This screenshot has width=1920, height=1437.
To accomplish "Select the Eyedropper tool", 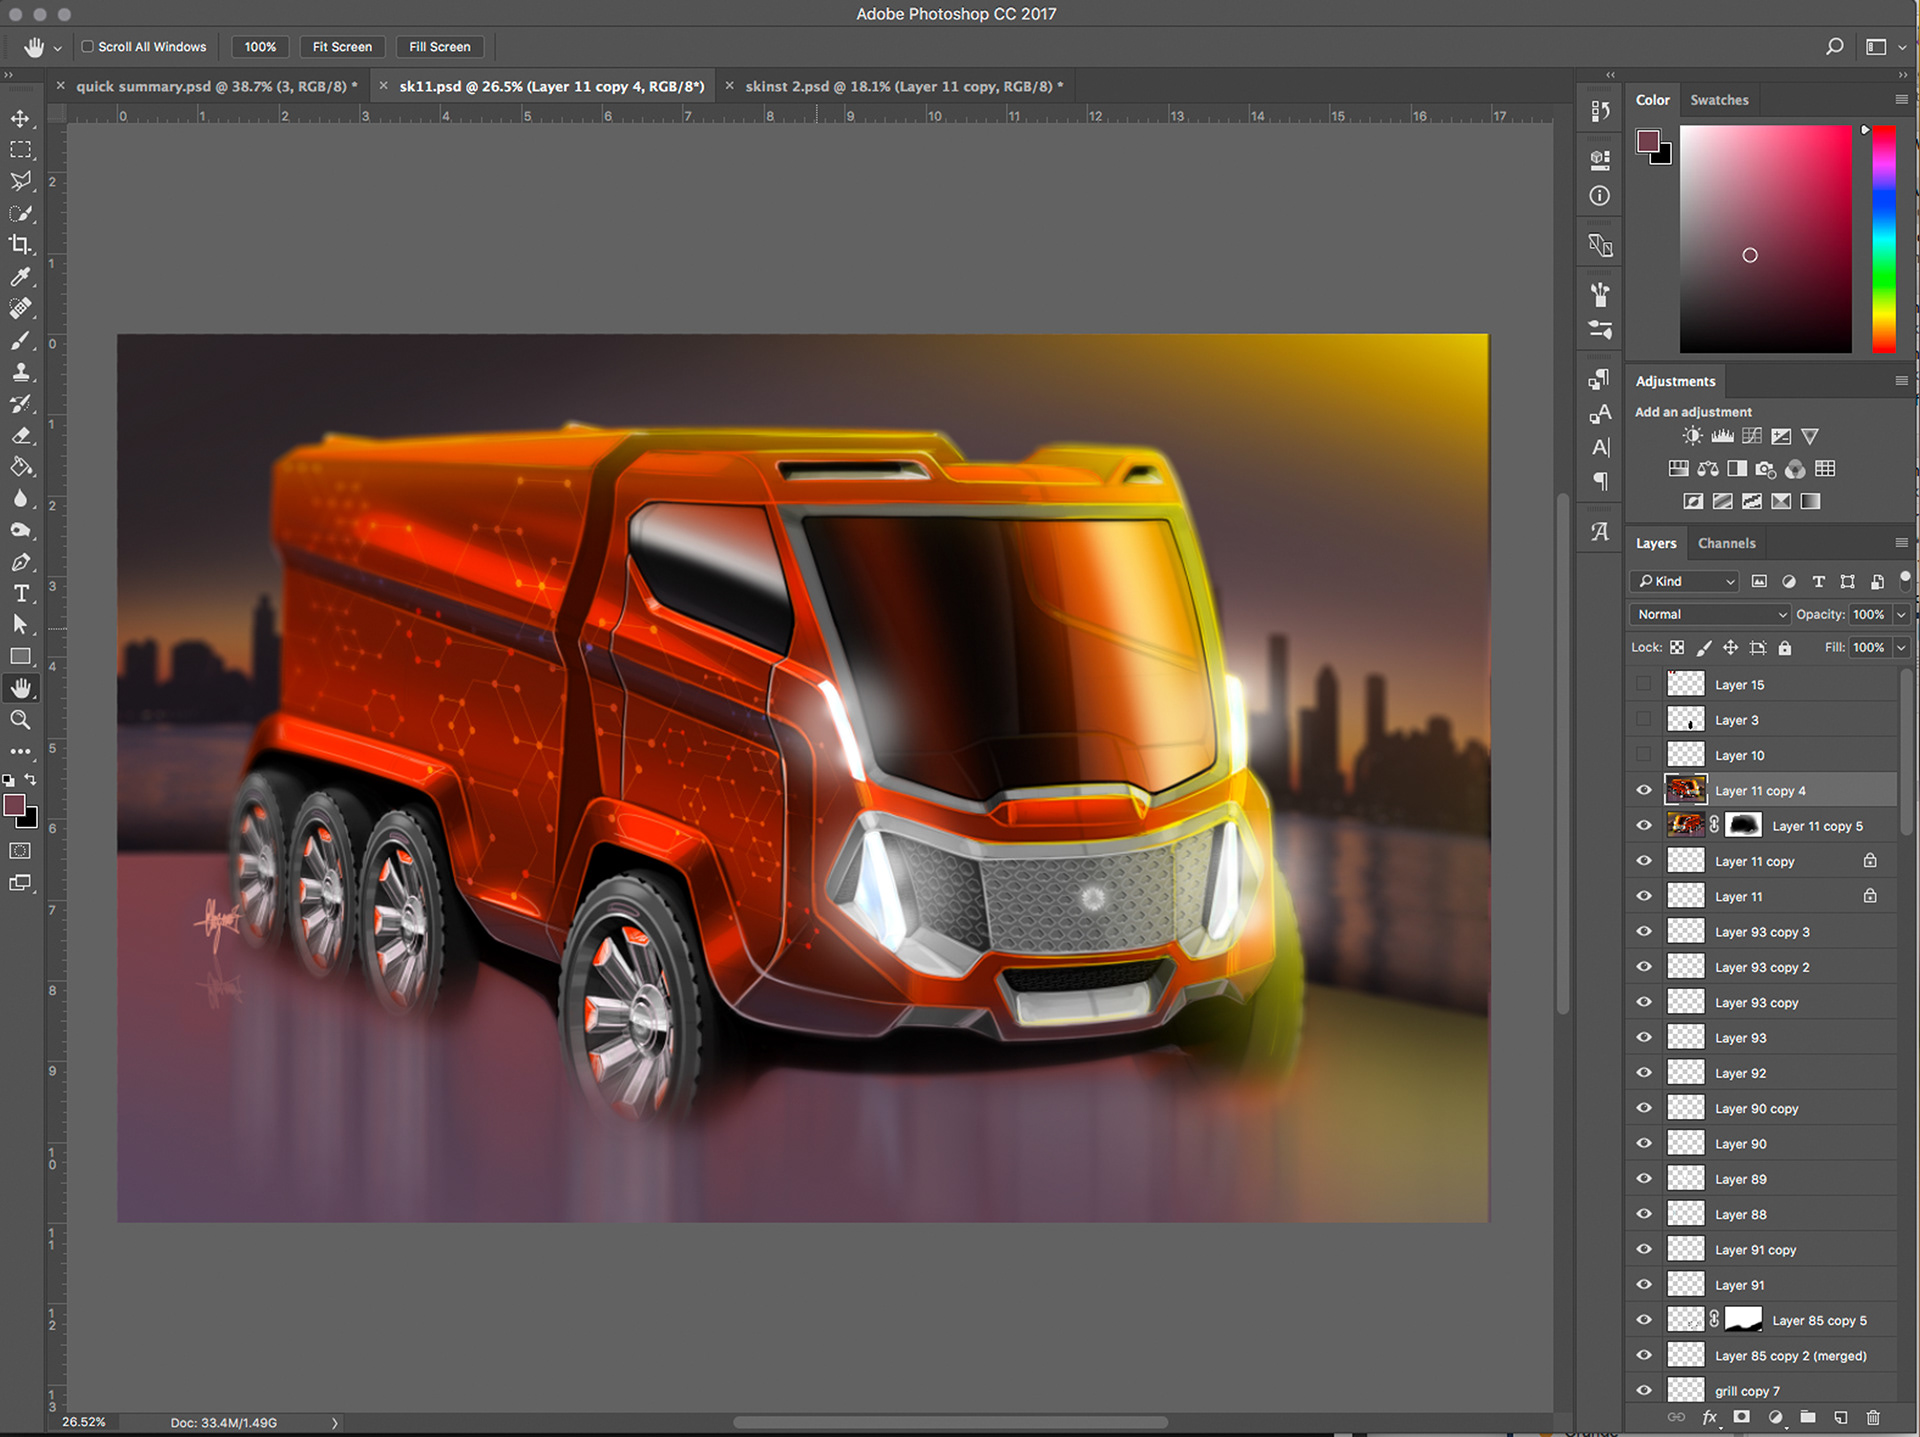I will coord(20,277).
